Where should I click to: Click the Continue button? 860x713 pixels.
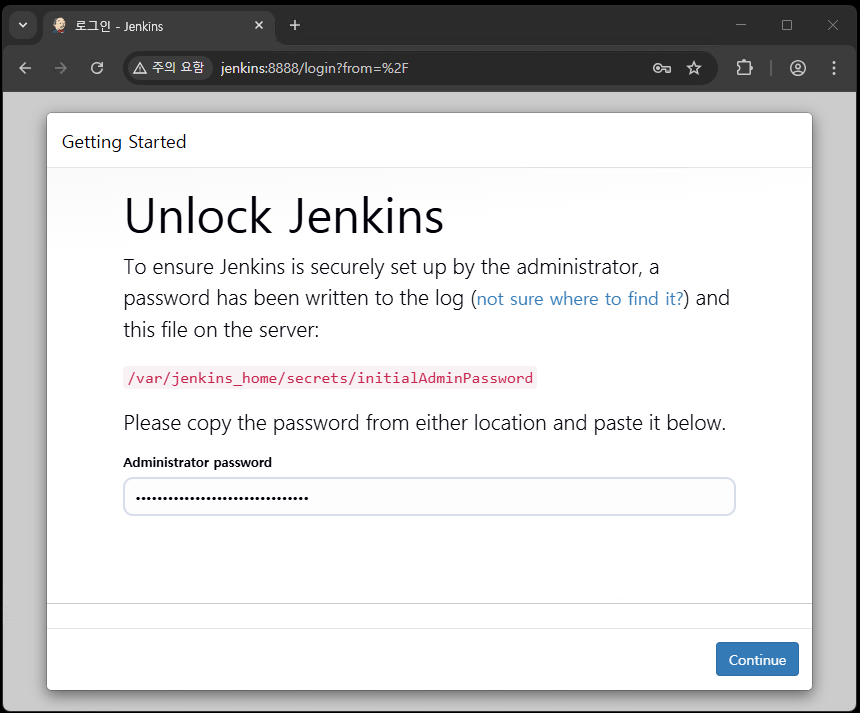pos(757,659)
